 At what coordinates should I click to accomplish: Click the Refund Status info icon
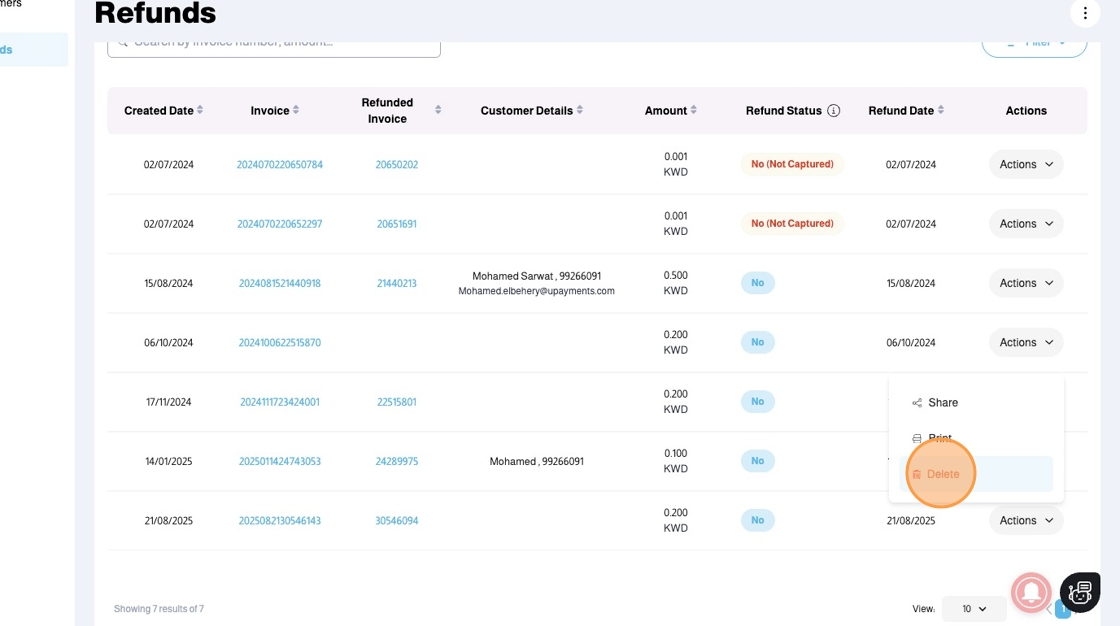point(834,111)
